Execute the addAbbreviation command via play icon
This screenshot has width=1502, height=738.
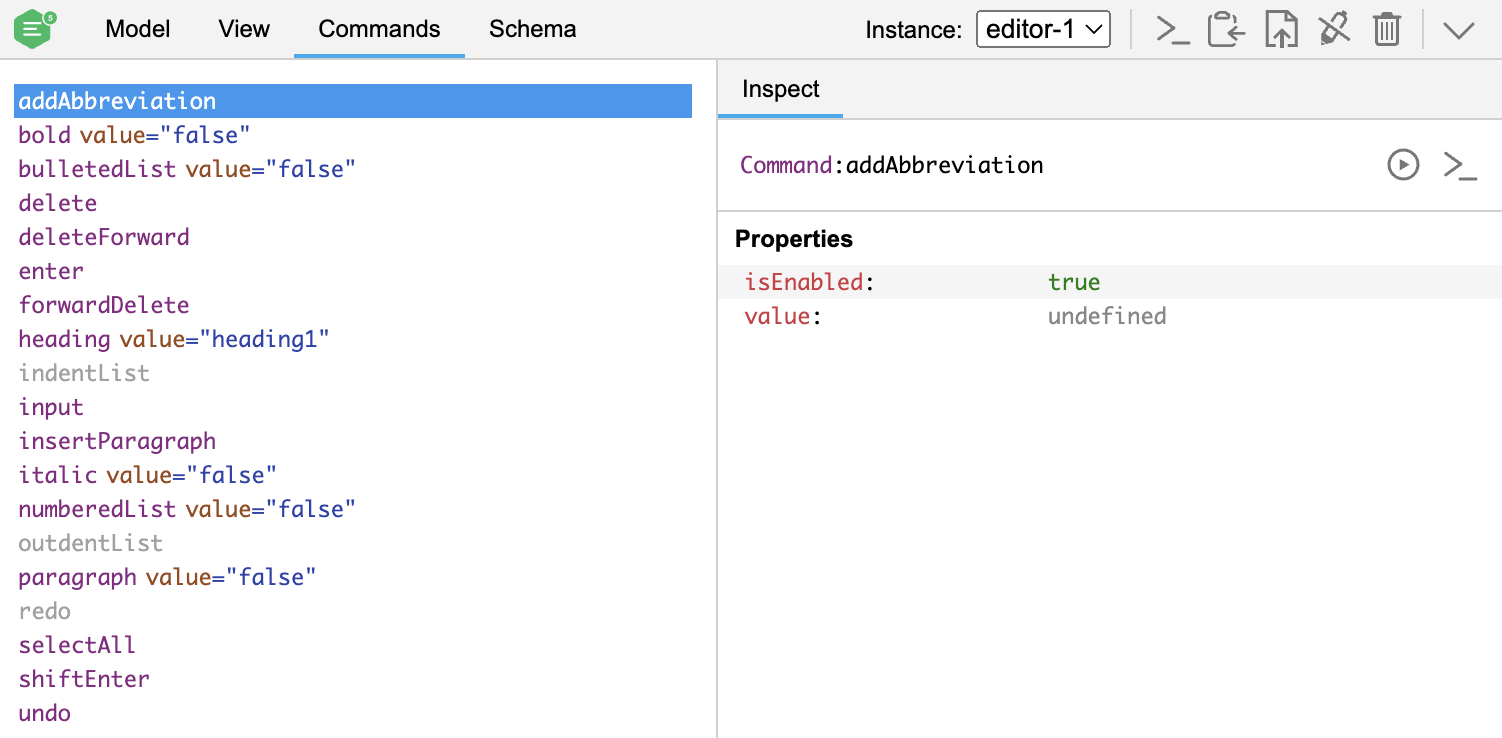click(1403, 165)
